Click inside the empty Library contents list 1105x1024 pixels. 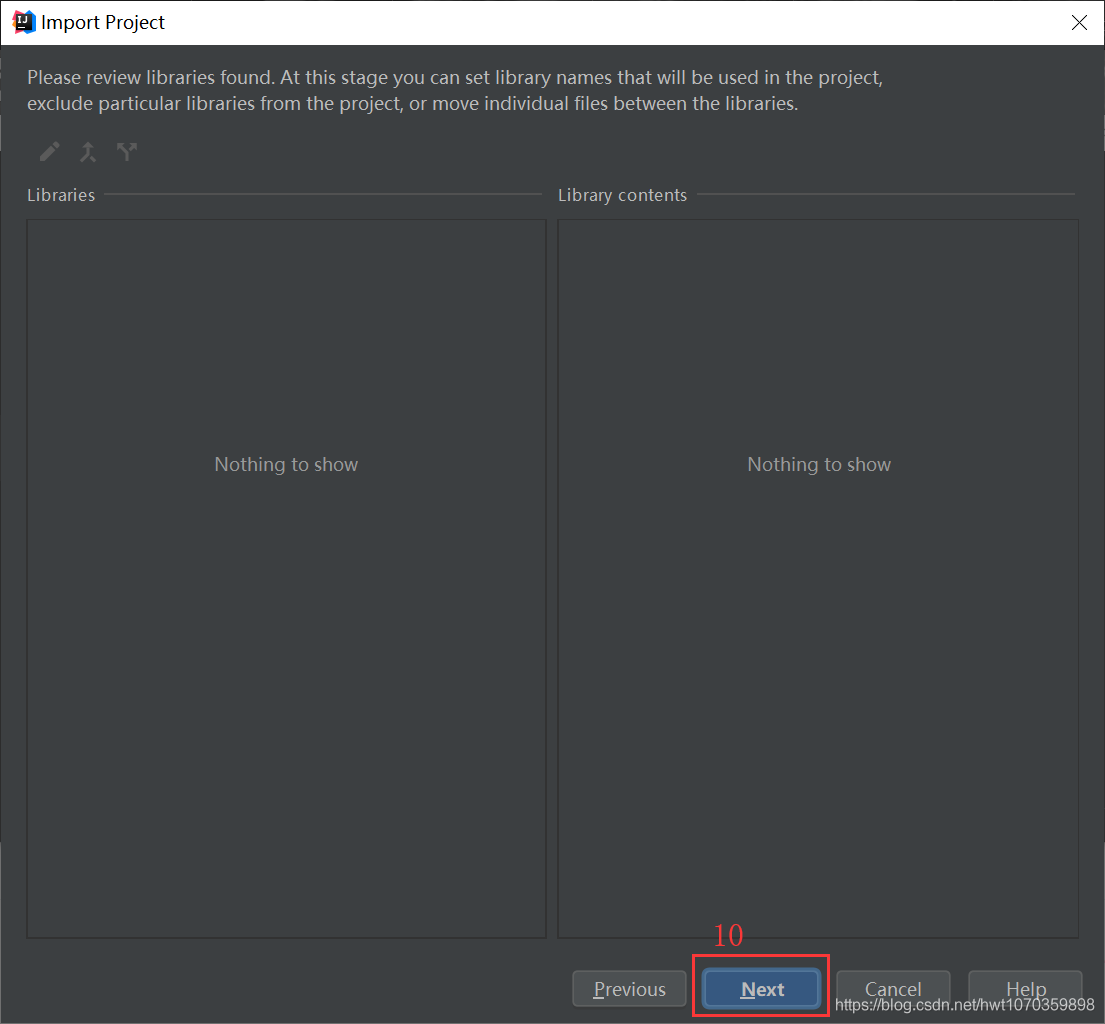[x=818, y=578]
